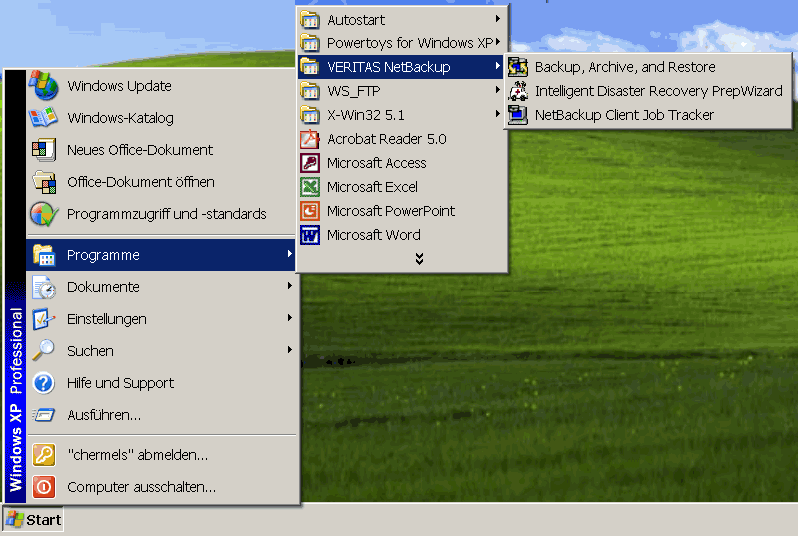Screen dimensions: 798x536
Task: Click the Office-Dokument öffnen label text
Action: coord(140,182)
